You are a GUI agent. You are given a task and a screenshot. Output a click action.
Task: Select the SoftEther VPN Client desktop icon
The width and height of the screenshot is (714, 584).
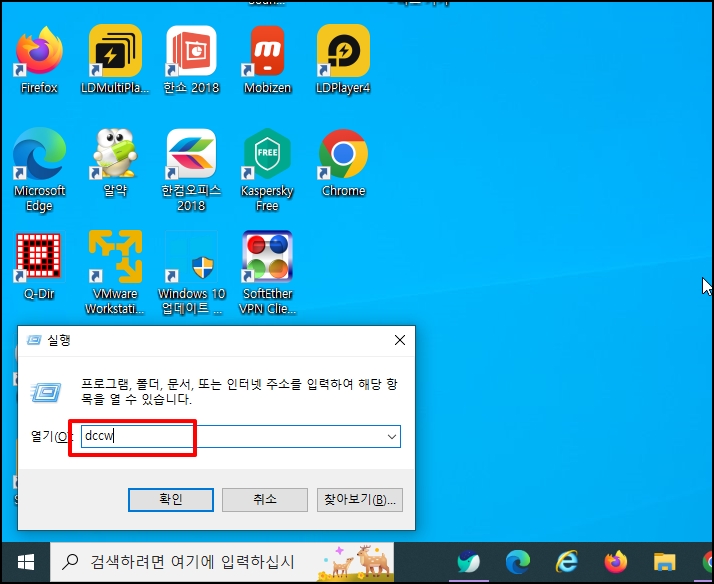click(267, 272)
